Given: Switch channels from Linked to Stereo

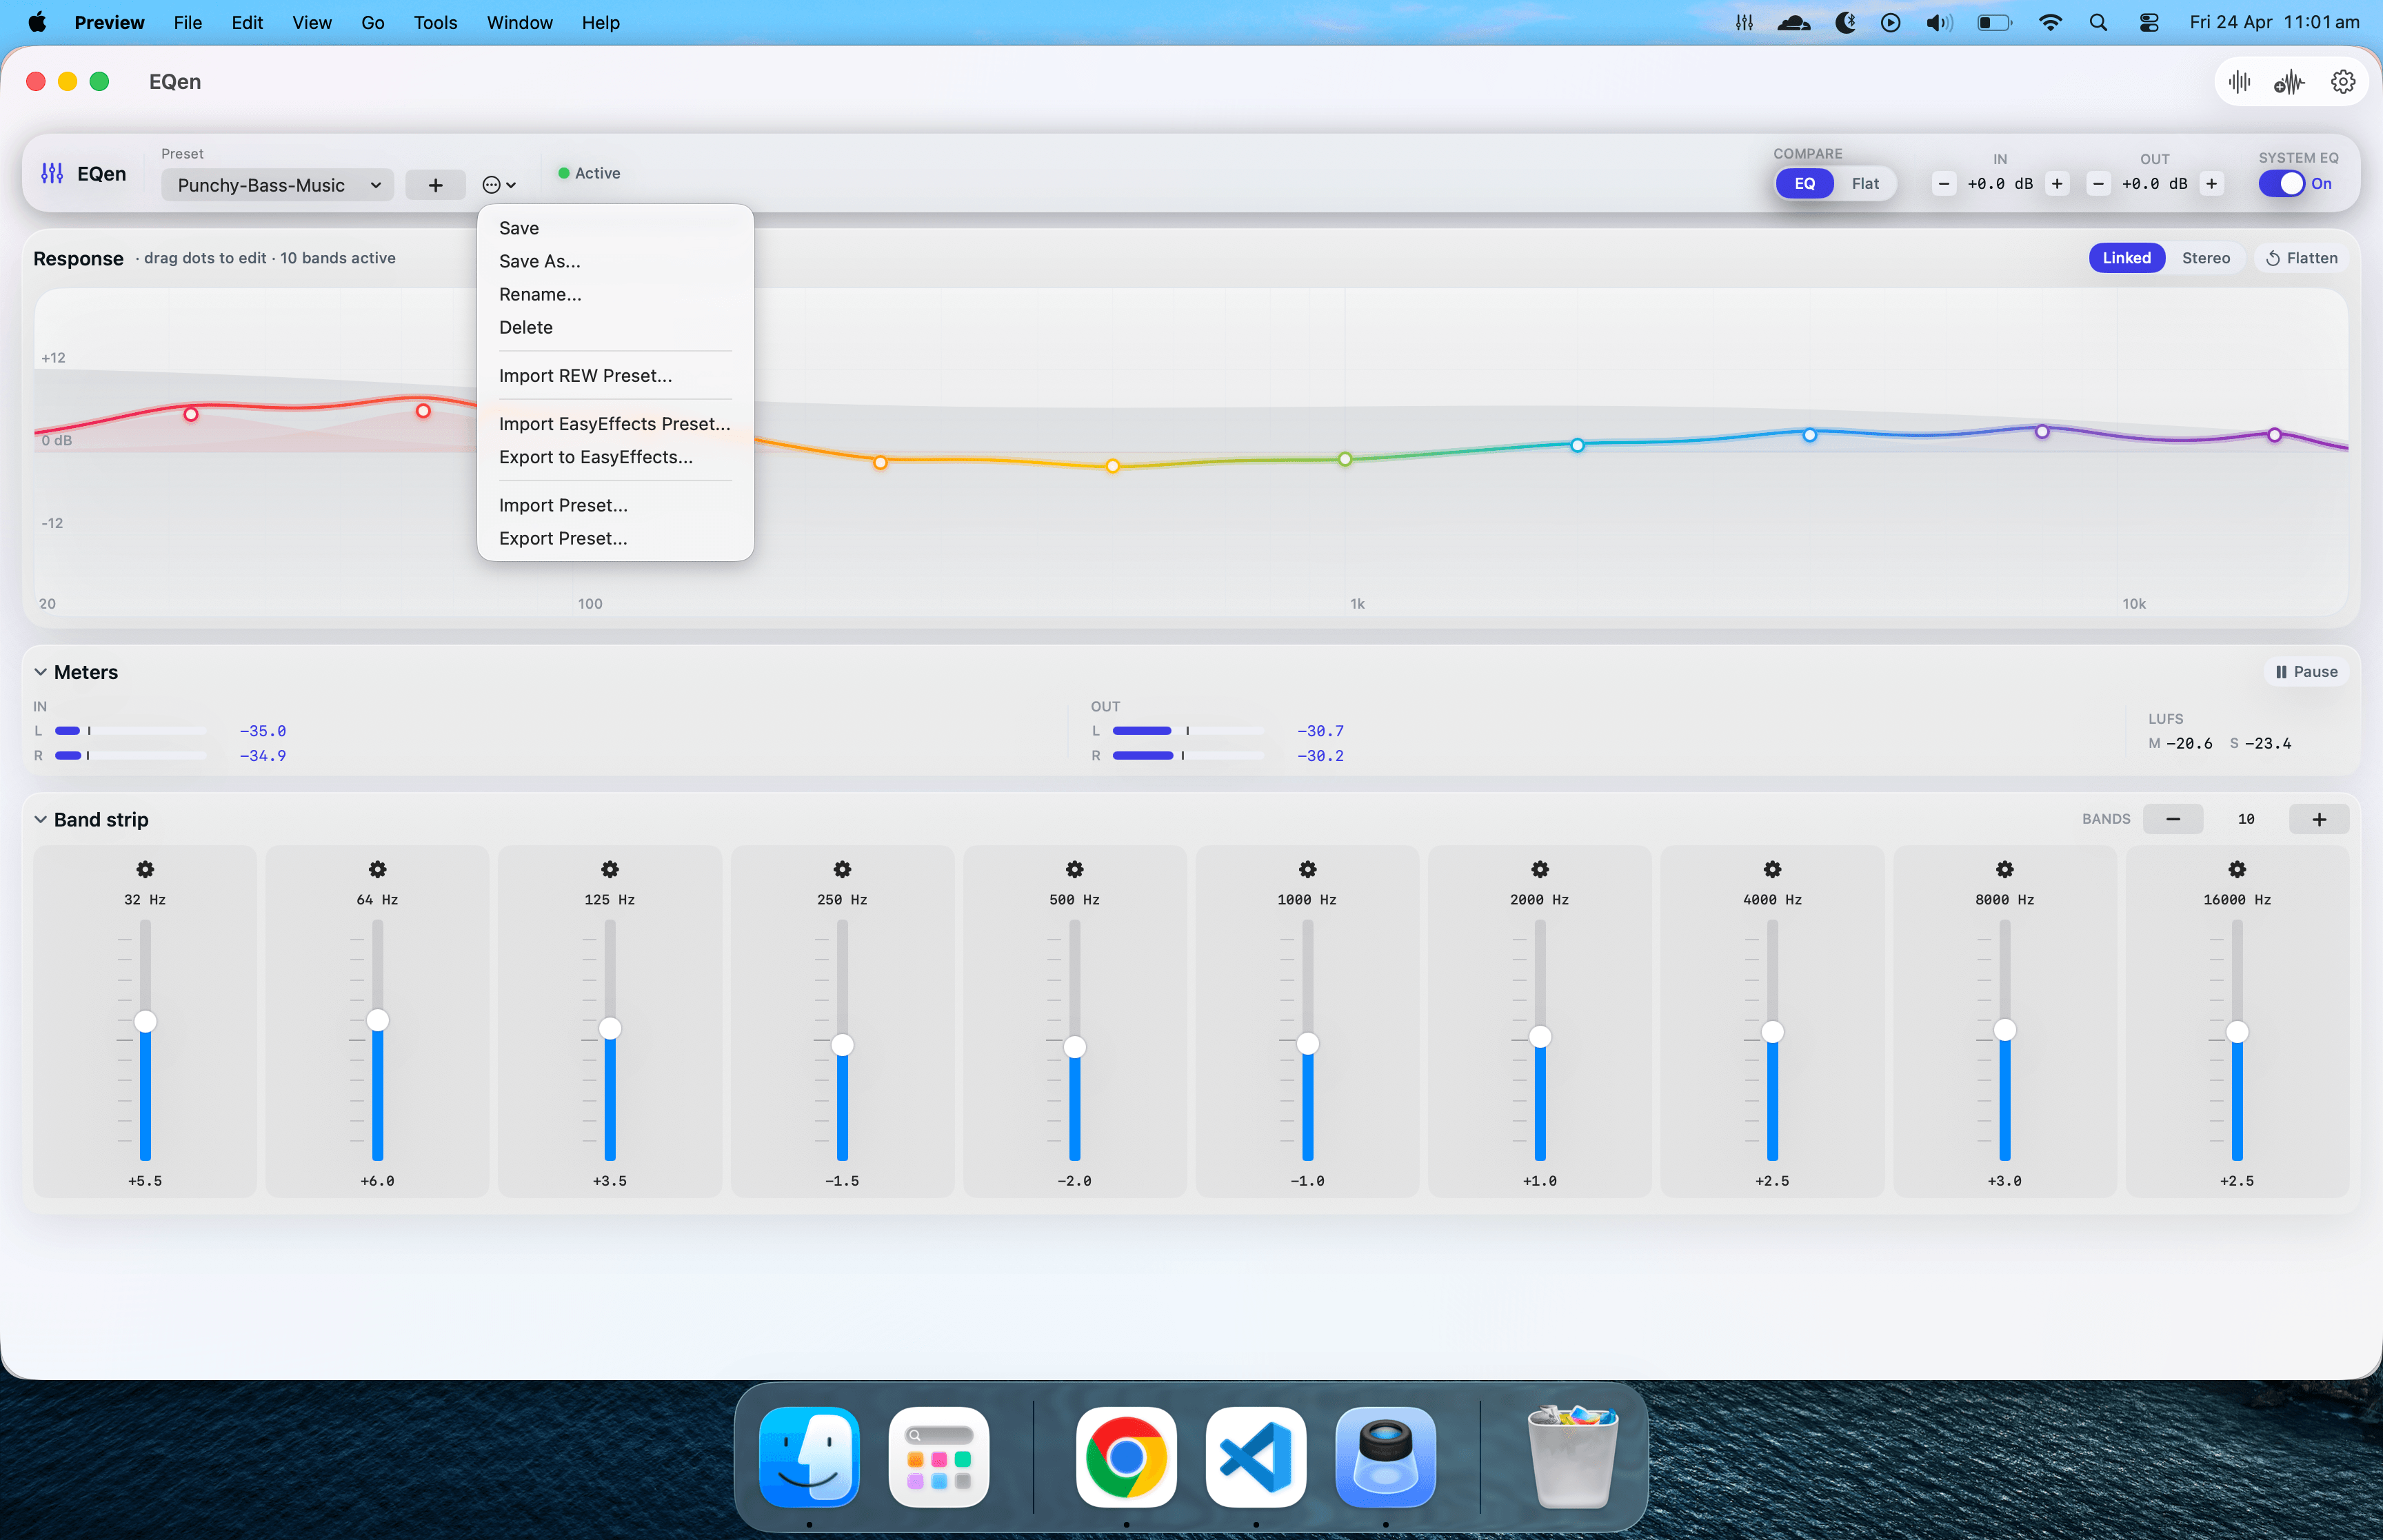Looking at the screenshot, I should tap(2206, 257).
